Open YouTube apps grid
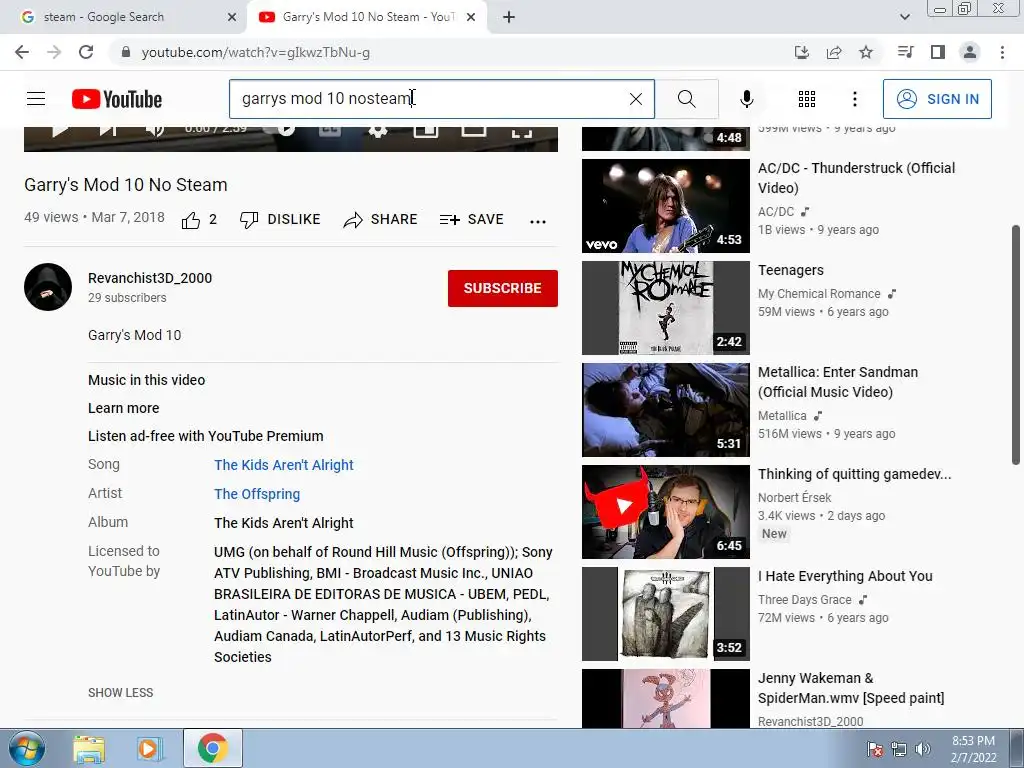 (807, 99)
